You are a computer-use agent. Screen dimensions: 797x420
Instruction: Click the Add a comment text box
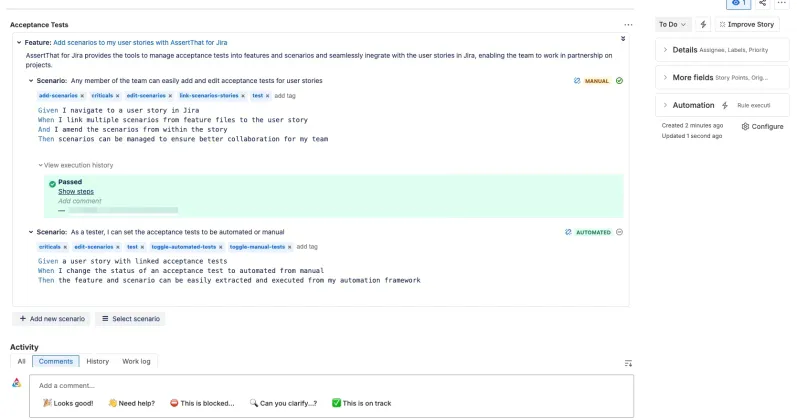click(x=331, y=385)
